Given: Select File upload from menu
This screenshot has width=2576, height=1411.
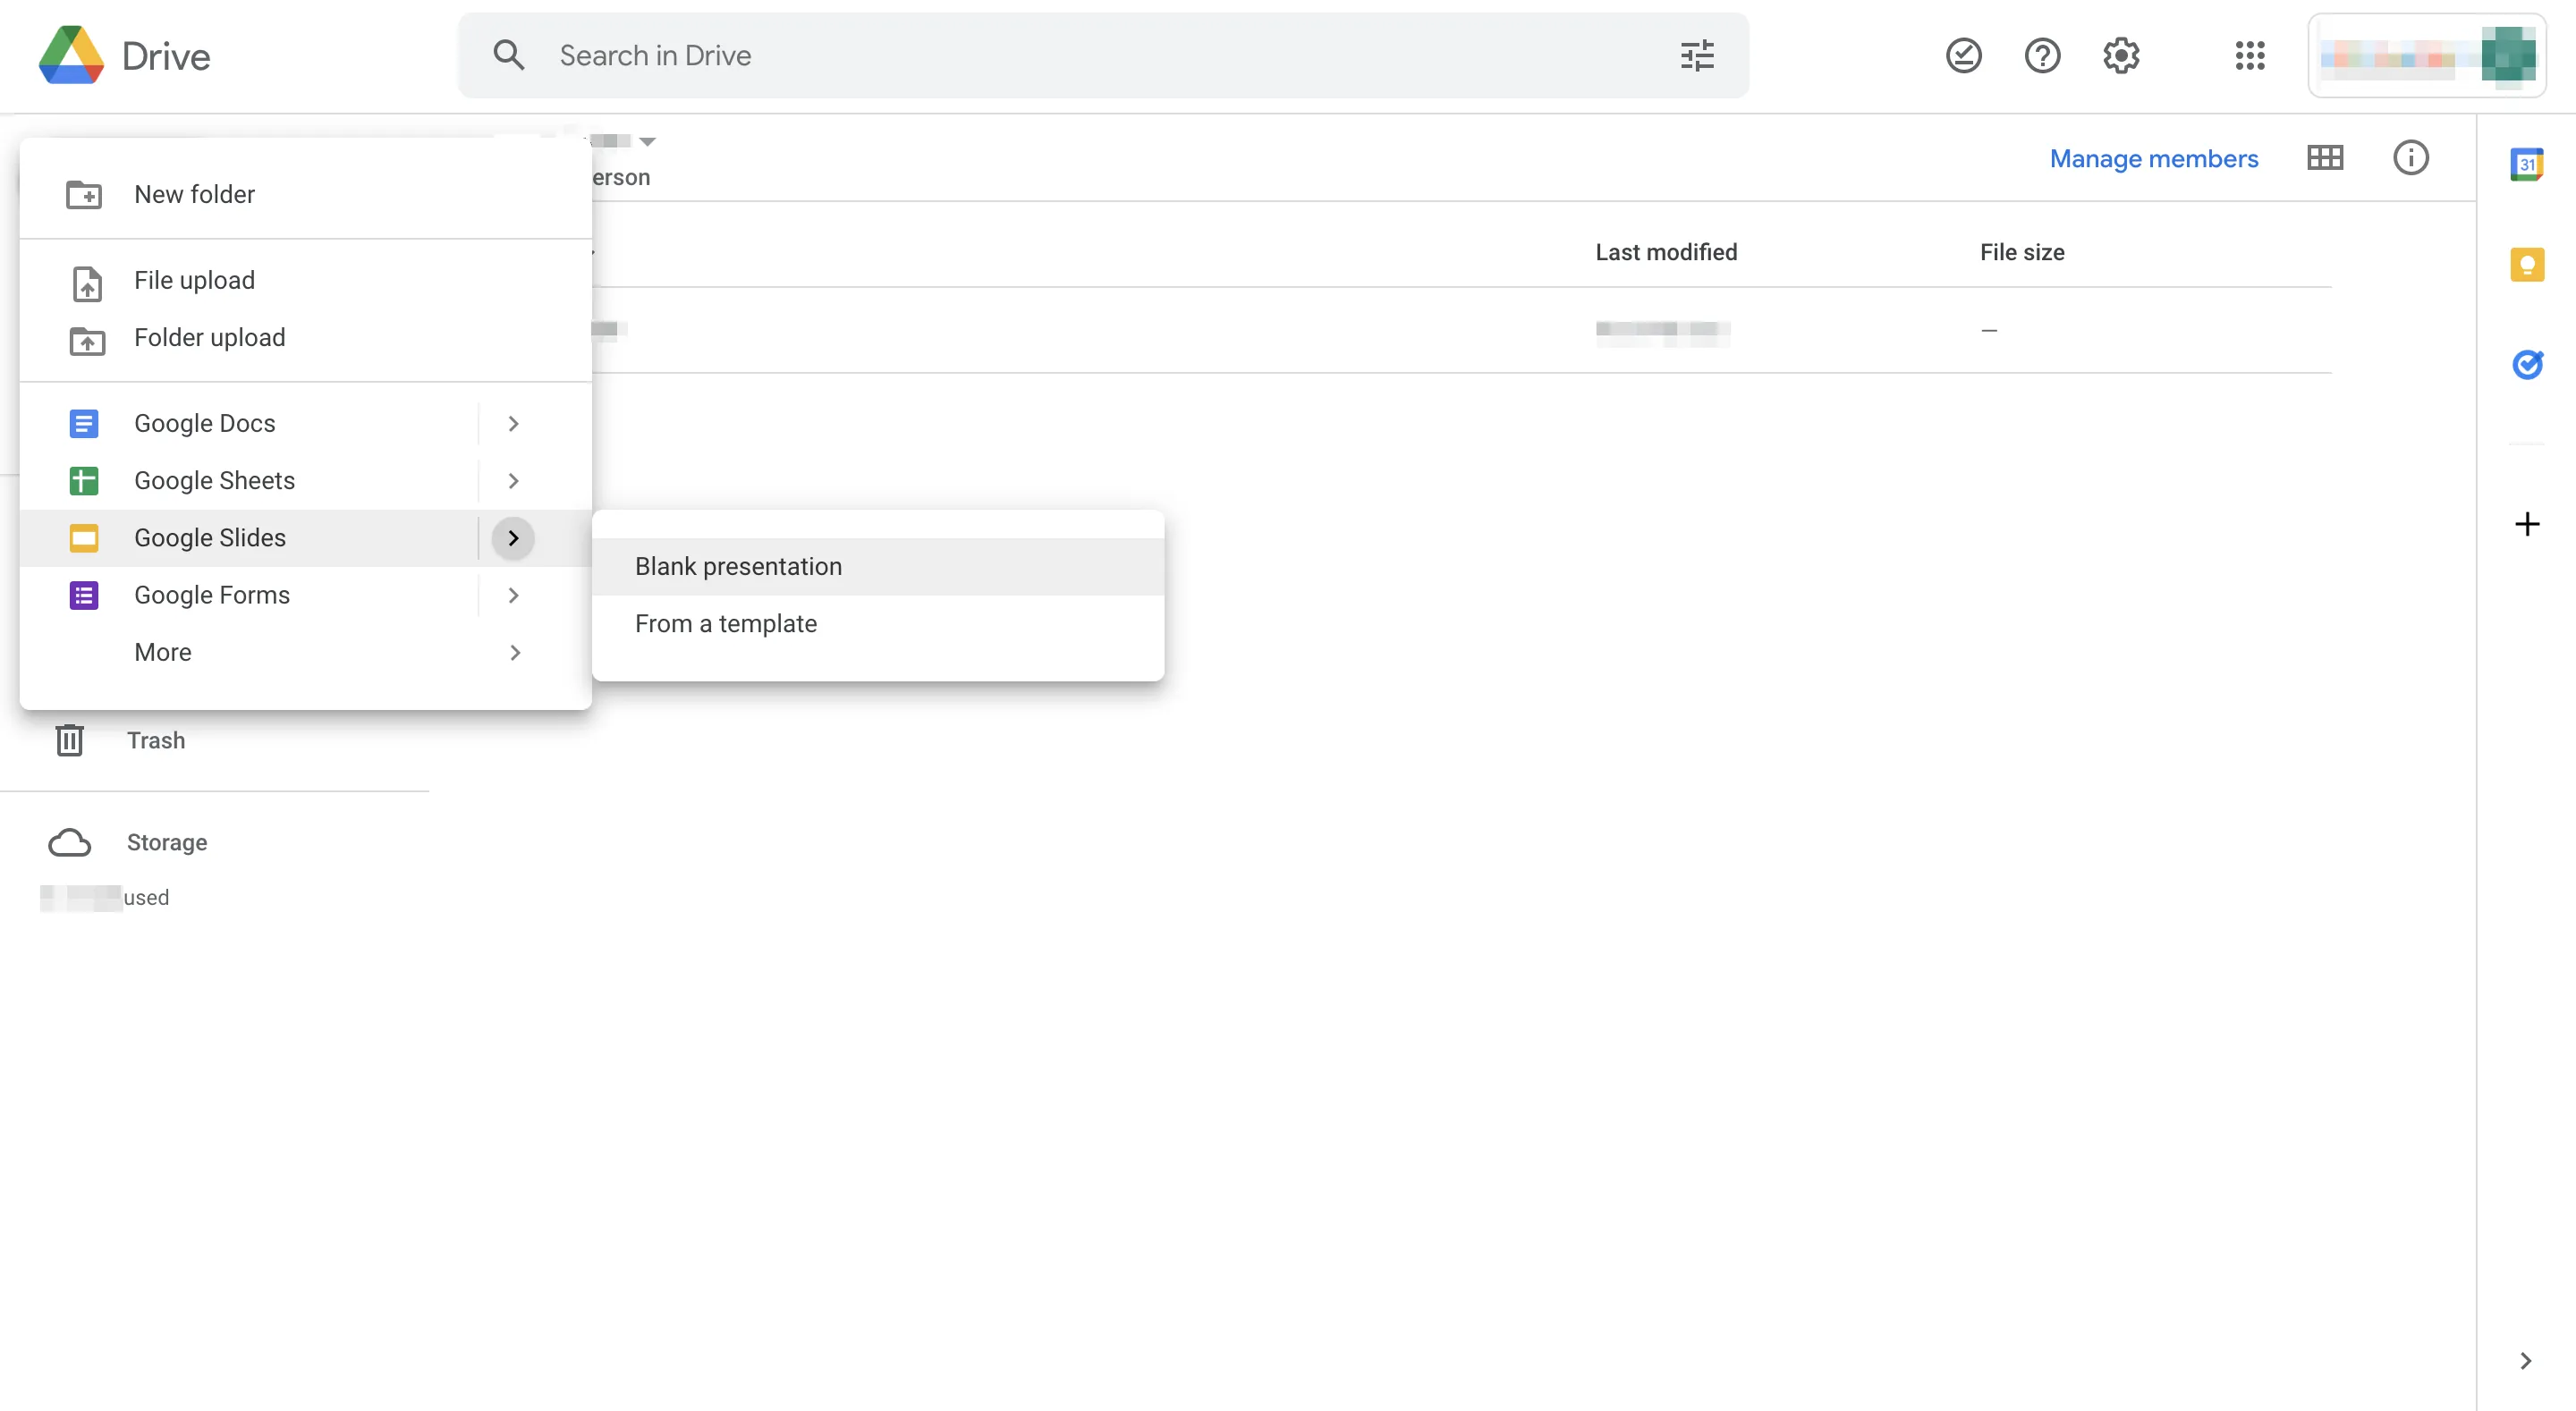Looking at the screenshot, I should tap(194, 281).
